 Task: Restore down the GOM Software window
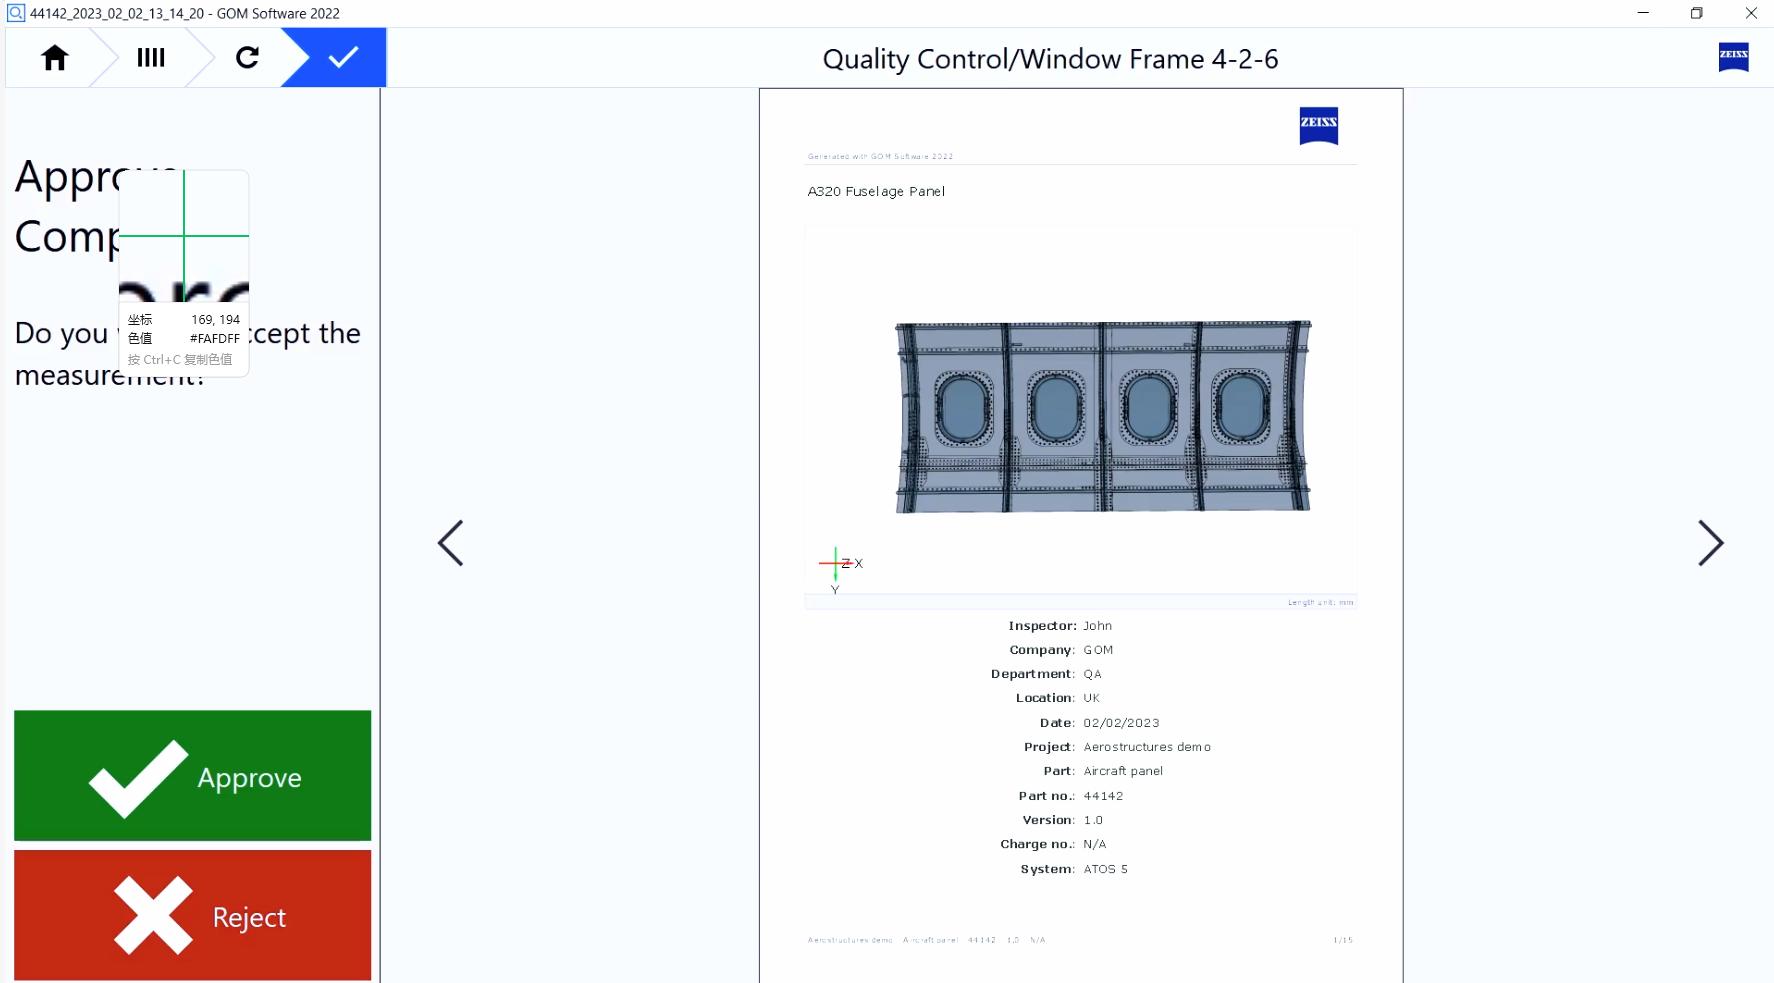click(x=1697, y=13)
